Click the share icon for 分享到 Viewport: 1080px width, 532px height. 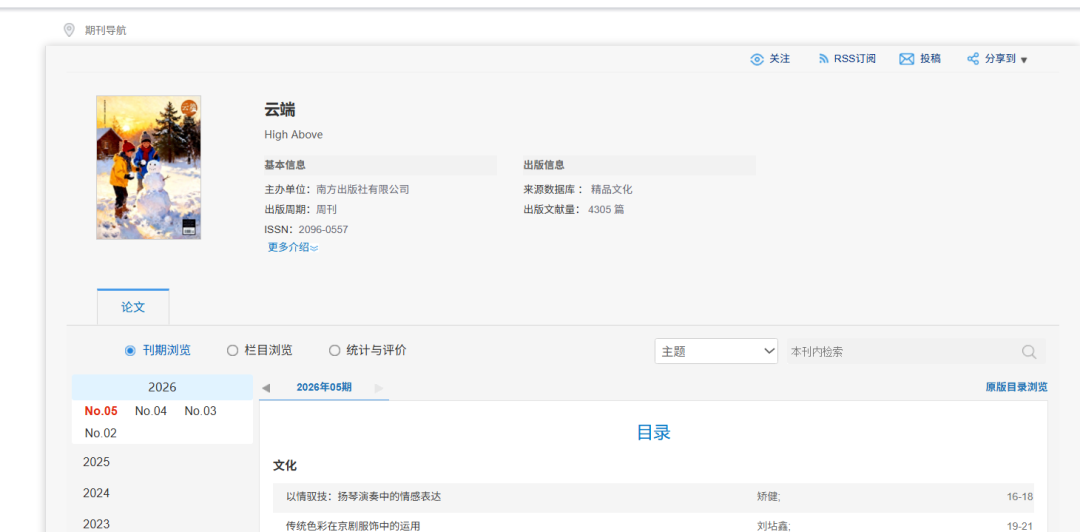tap(973, 59)
